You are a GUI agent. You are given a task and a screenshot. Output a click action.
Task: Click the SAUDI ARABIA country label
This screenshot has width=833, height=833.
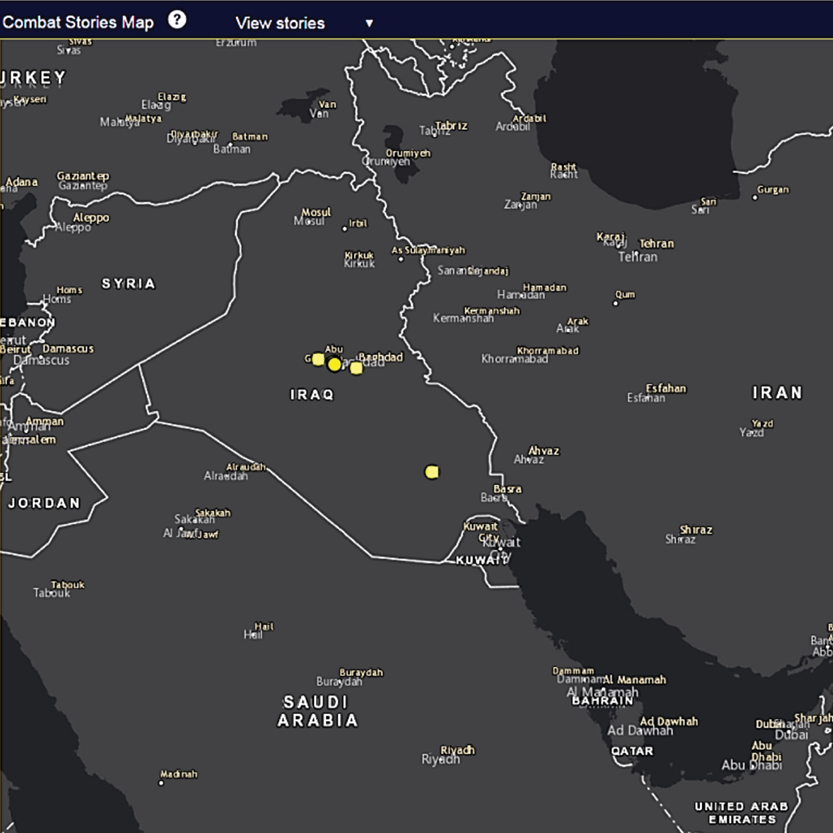pos(317,711)
